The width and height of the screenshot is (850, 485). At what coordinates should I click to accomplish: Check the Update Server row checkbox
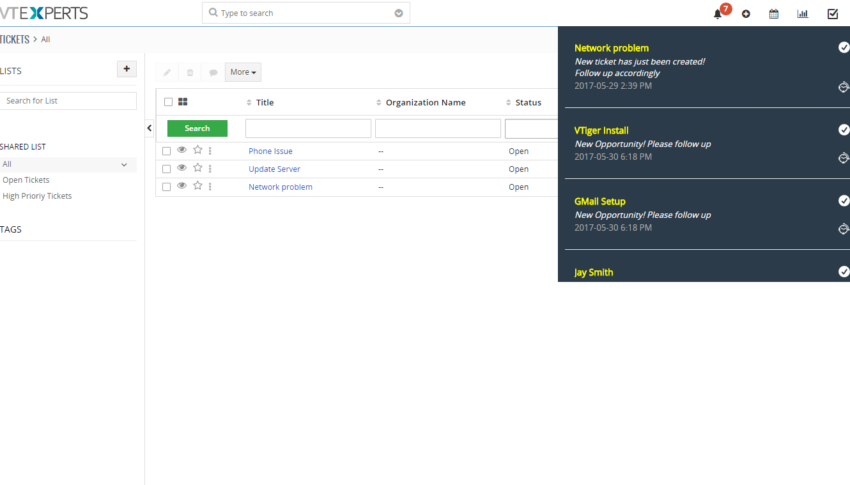click(x=166, y=169)
